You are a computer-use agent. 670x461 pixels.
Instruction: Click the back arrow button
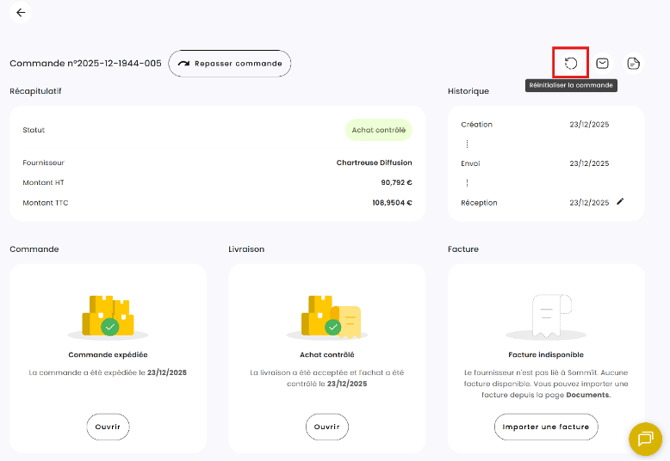point(21,13)
